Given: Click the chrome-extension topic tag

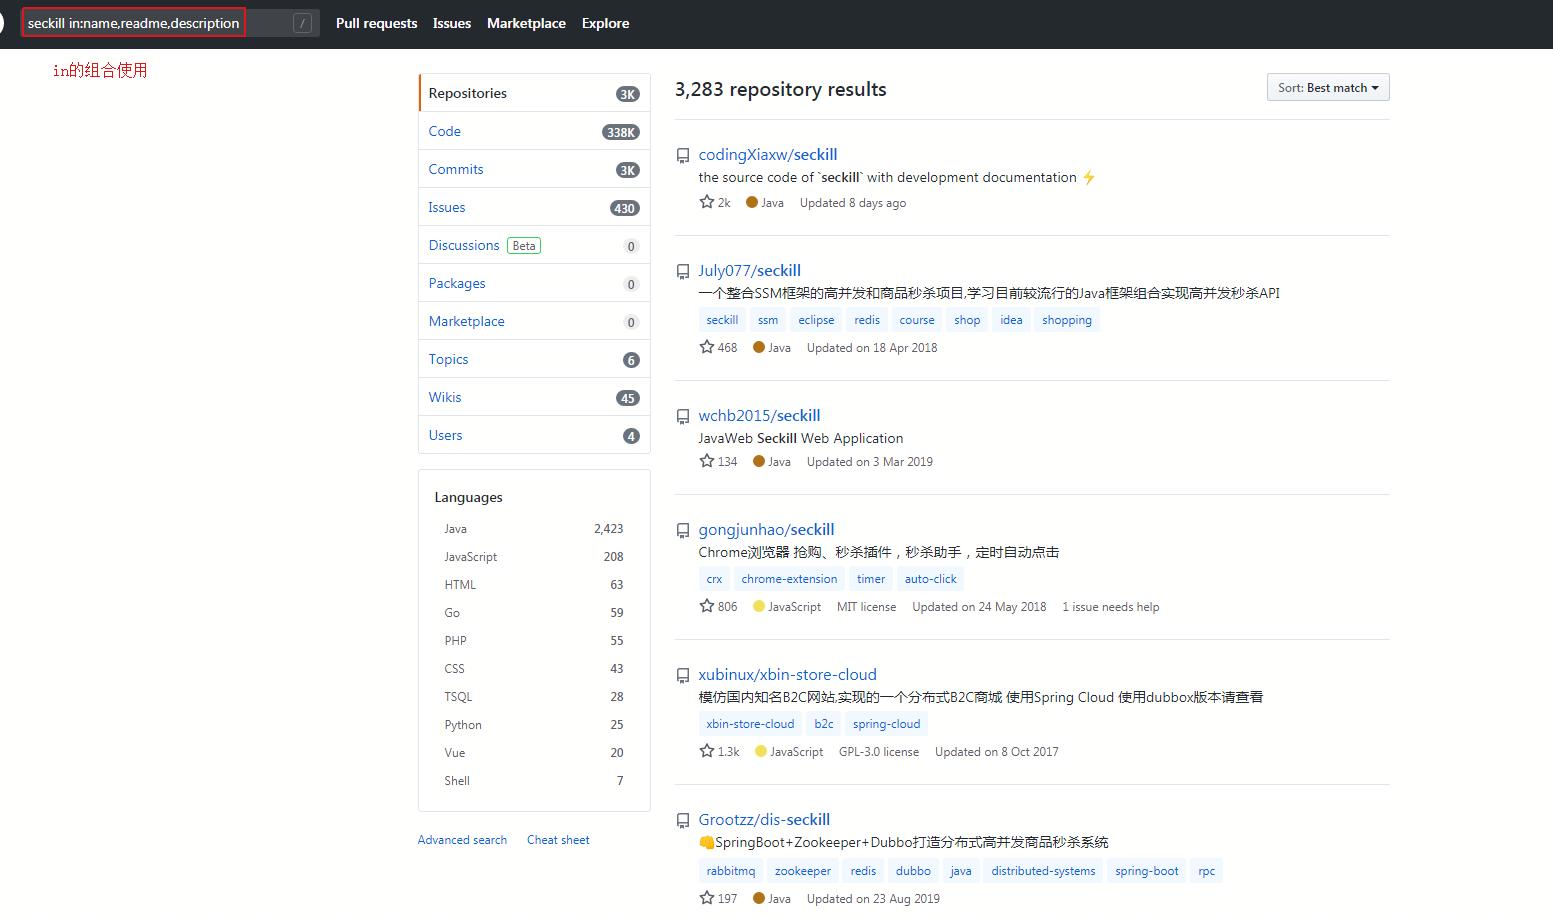Looking at the screenshot, I should [789, 579].
